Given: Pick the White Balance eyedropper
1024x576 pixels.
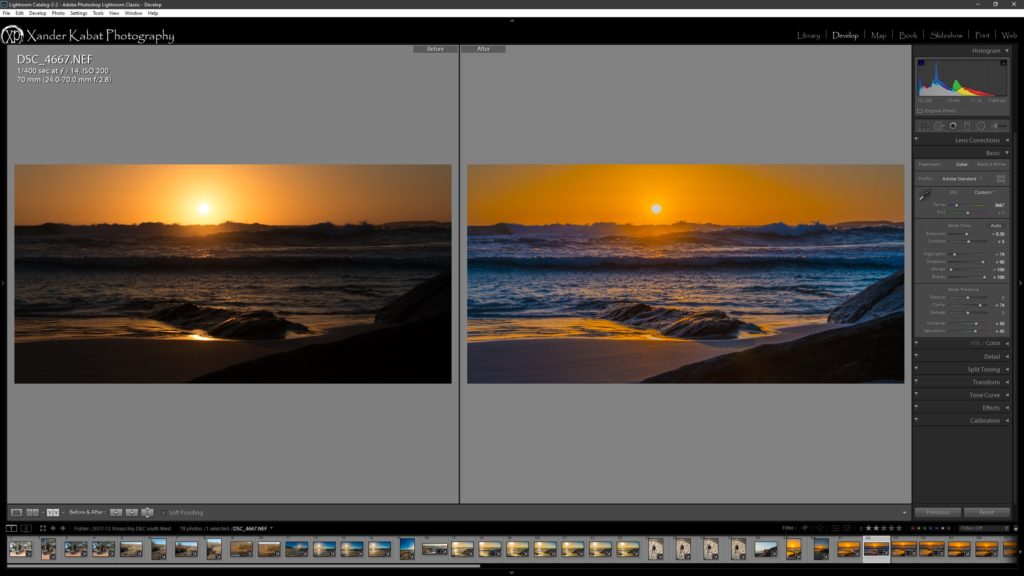Looking at the screenshot, I should point(925,195).
